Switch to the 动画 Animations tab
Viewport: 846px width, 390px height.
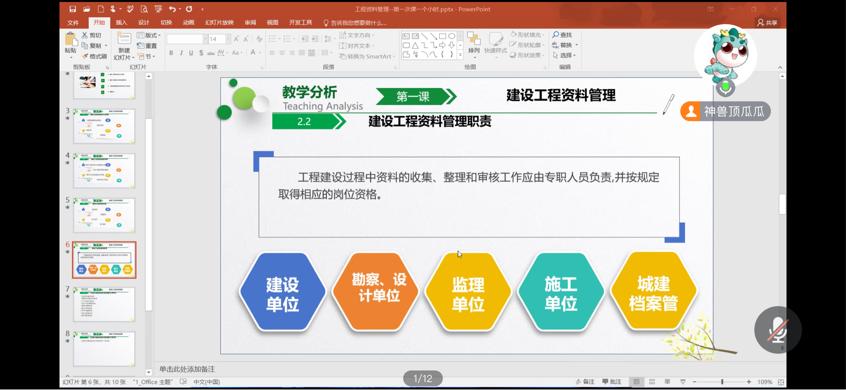(188, 23)
